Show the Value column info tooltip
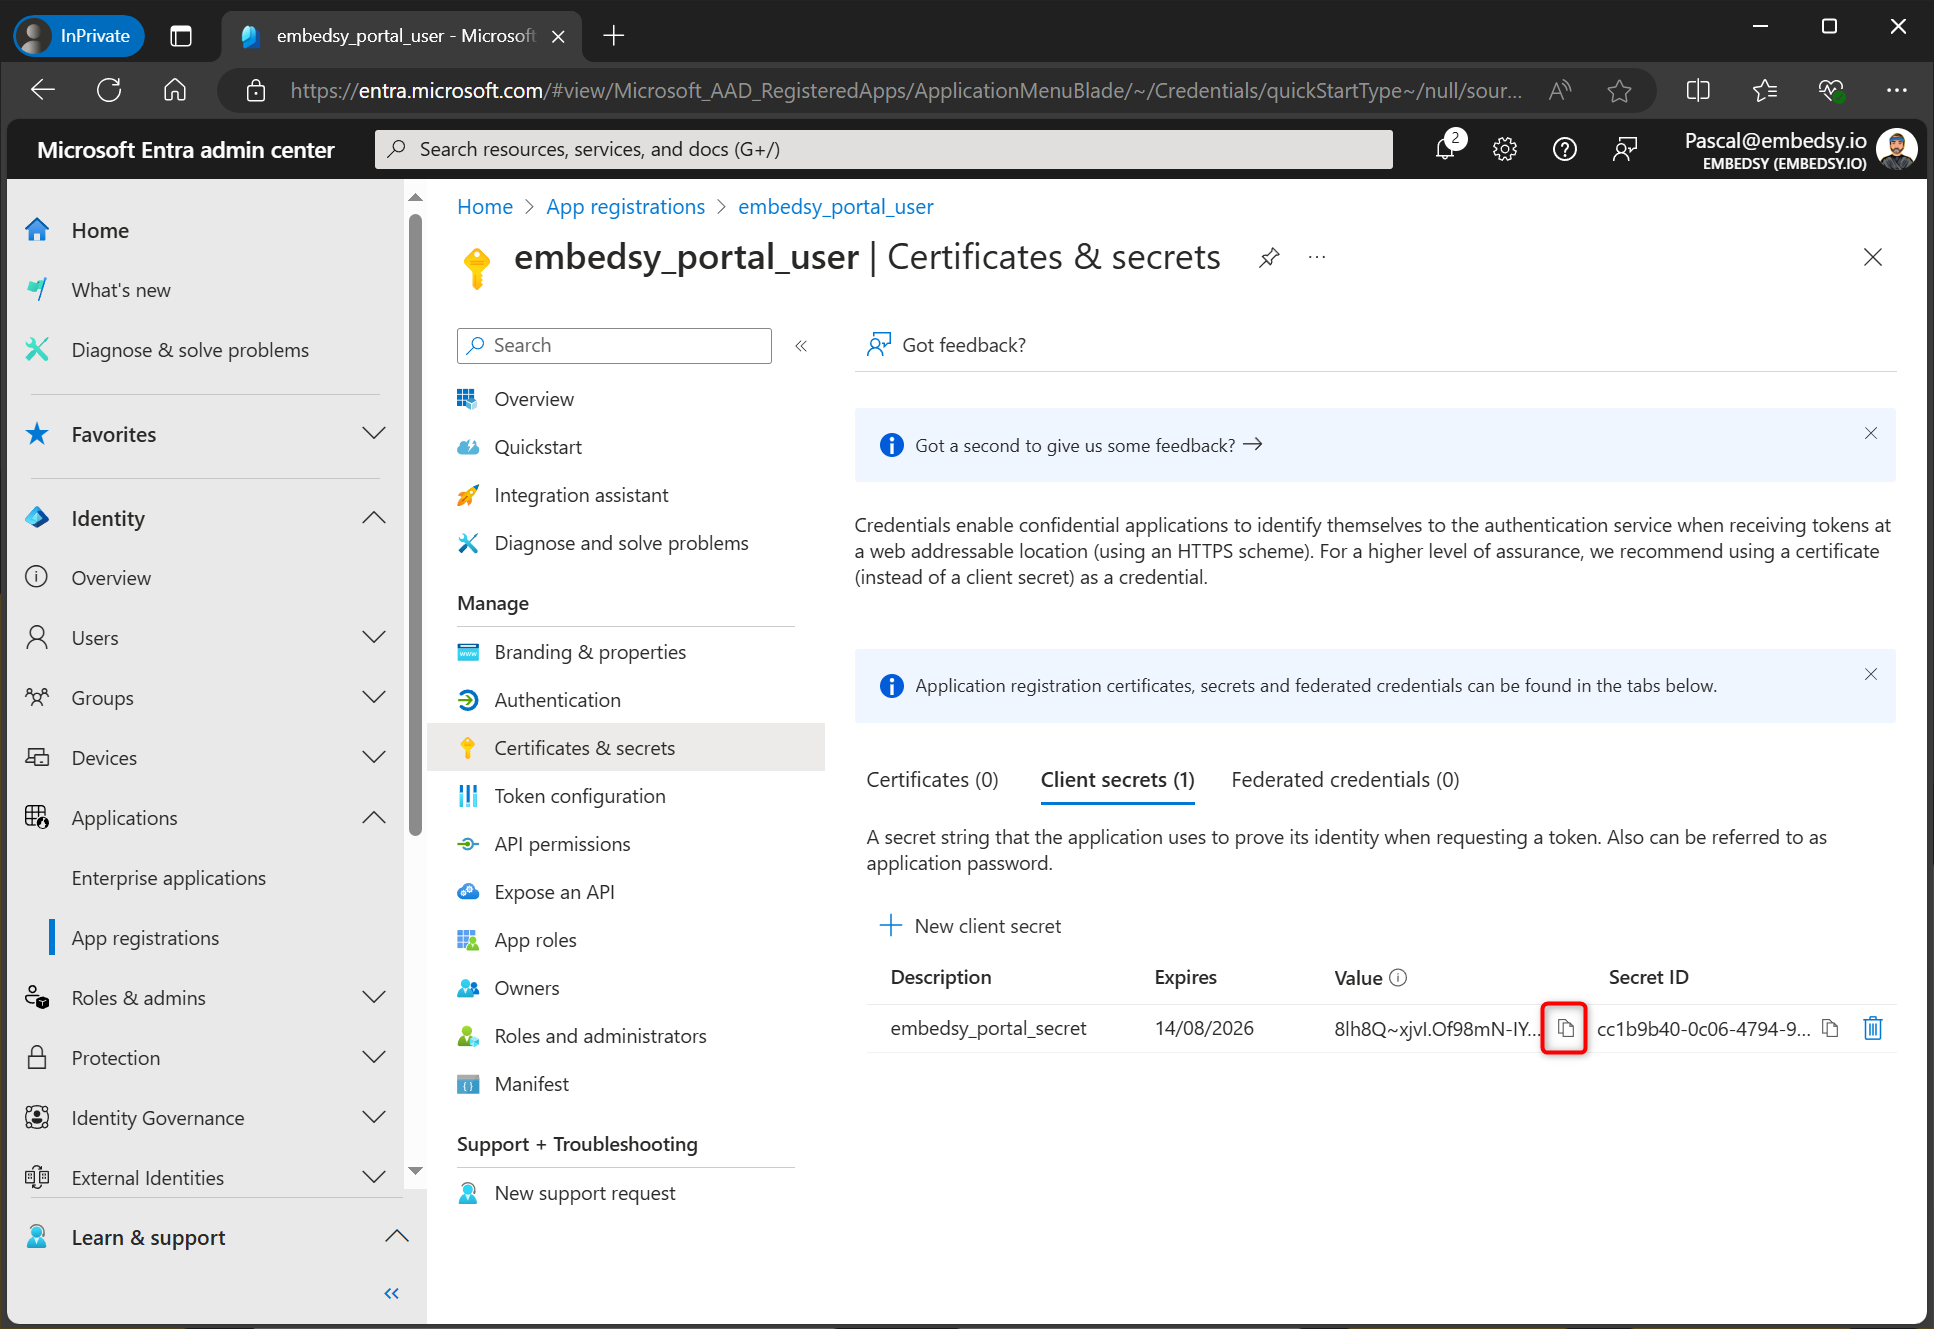This screenshot has height=1329, width=1934. click(x=1399, y=977)
